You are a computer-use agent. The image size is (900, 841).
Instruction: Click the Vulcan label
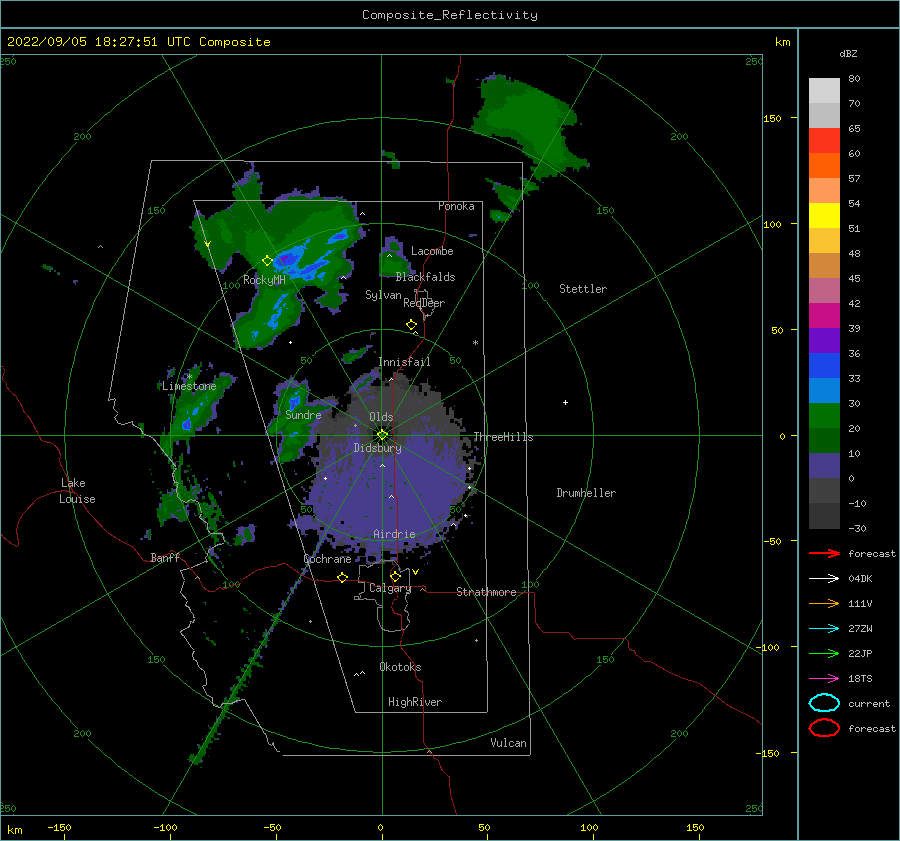point(508,743)
